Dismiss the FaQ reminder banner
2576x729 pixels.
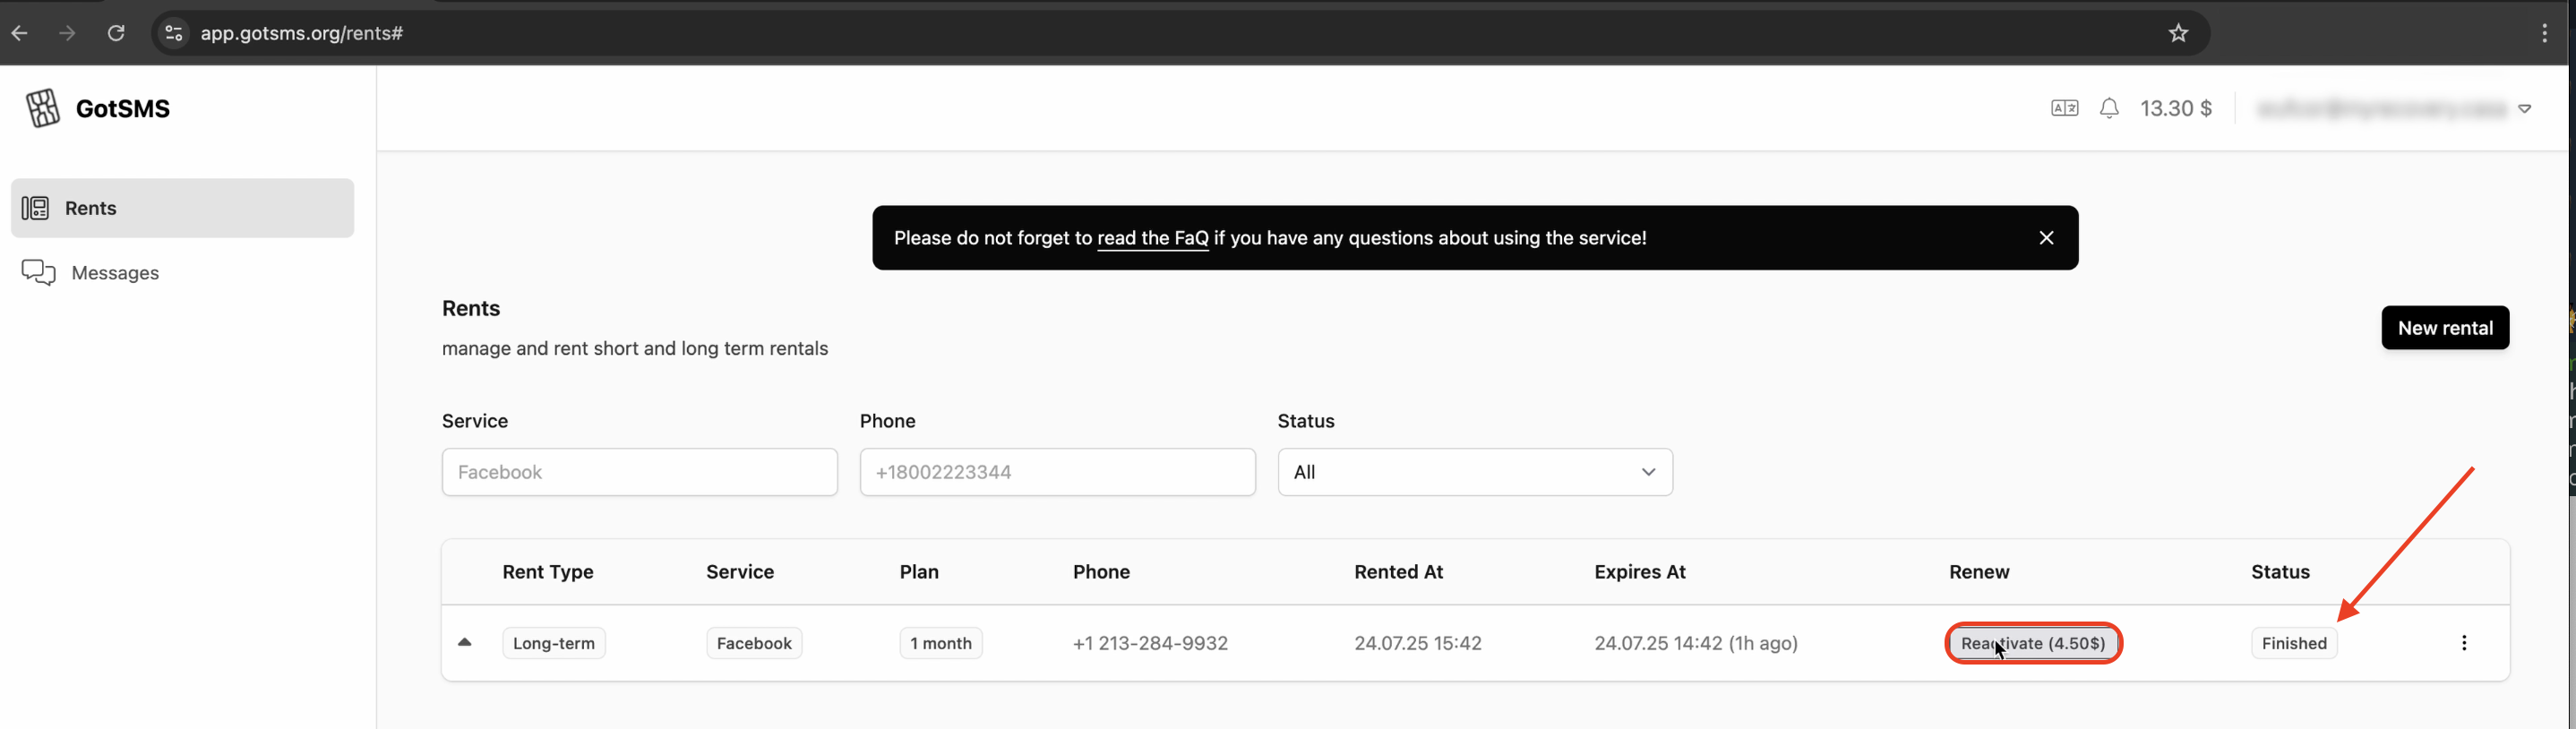point(2046,238)
